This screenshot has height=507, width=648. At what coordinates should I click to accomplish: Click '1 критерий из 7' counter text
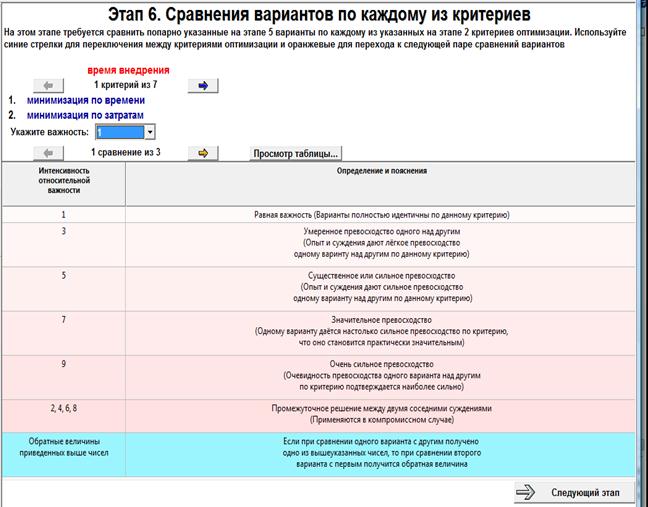pyautogui.click(x=126, y=85)
